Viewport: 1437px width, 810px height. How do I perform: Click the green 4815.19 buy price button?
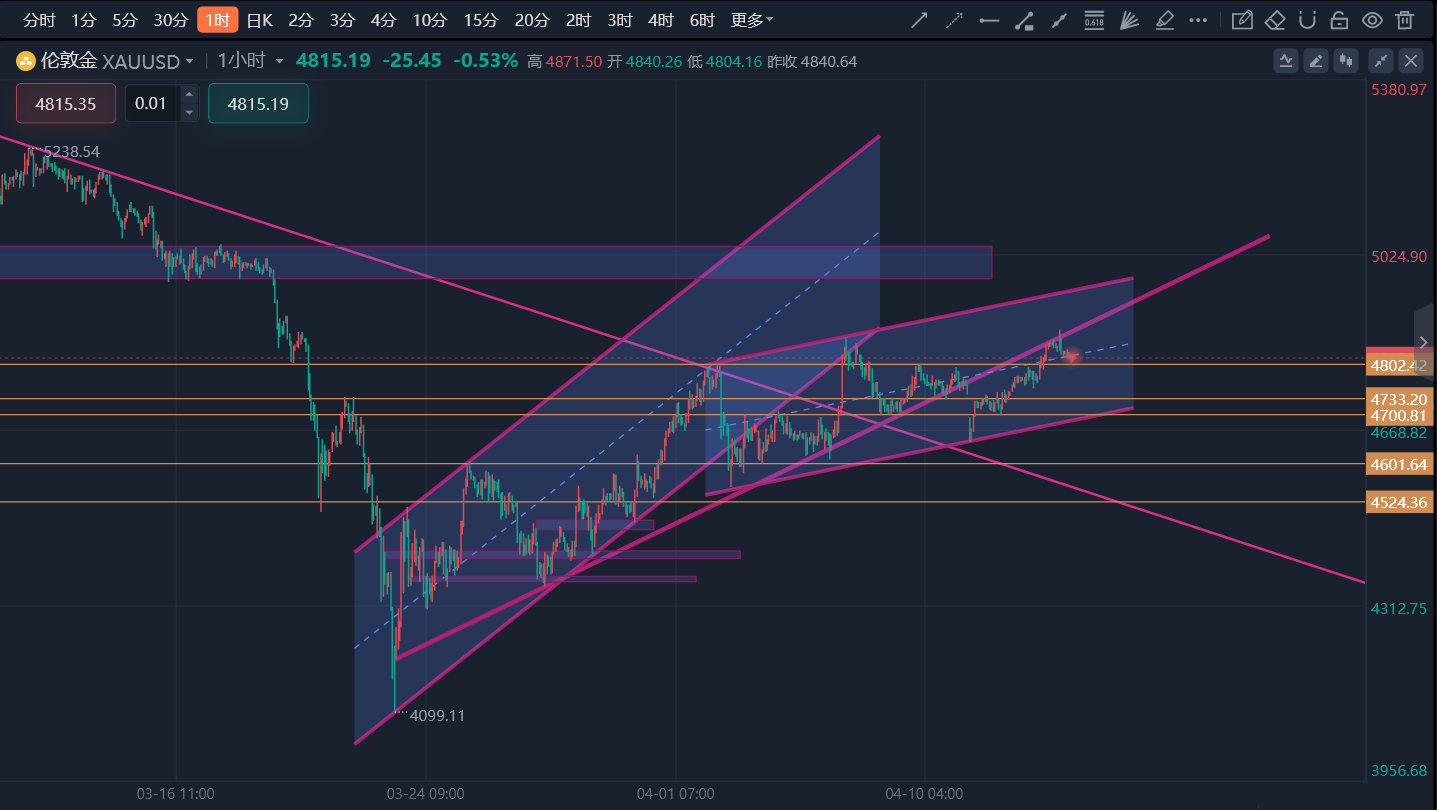pos(258,103)
